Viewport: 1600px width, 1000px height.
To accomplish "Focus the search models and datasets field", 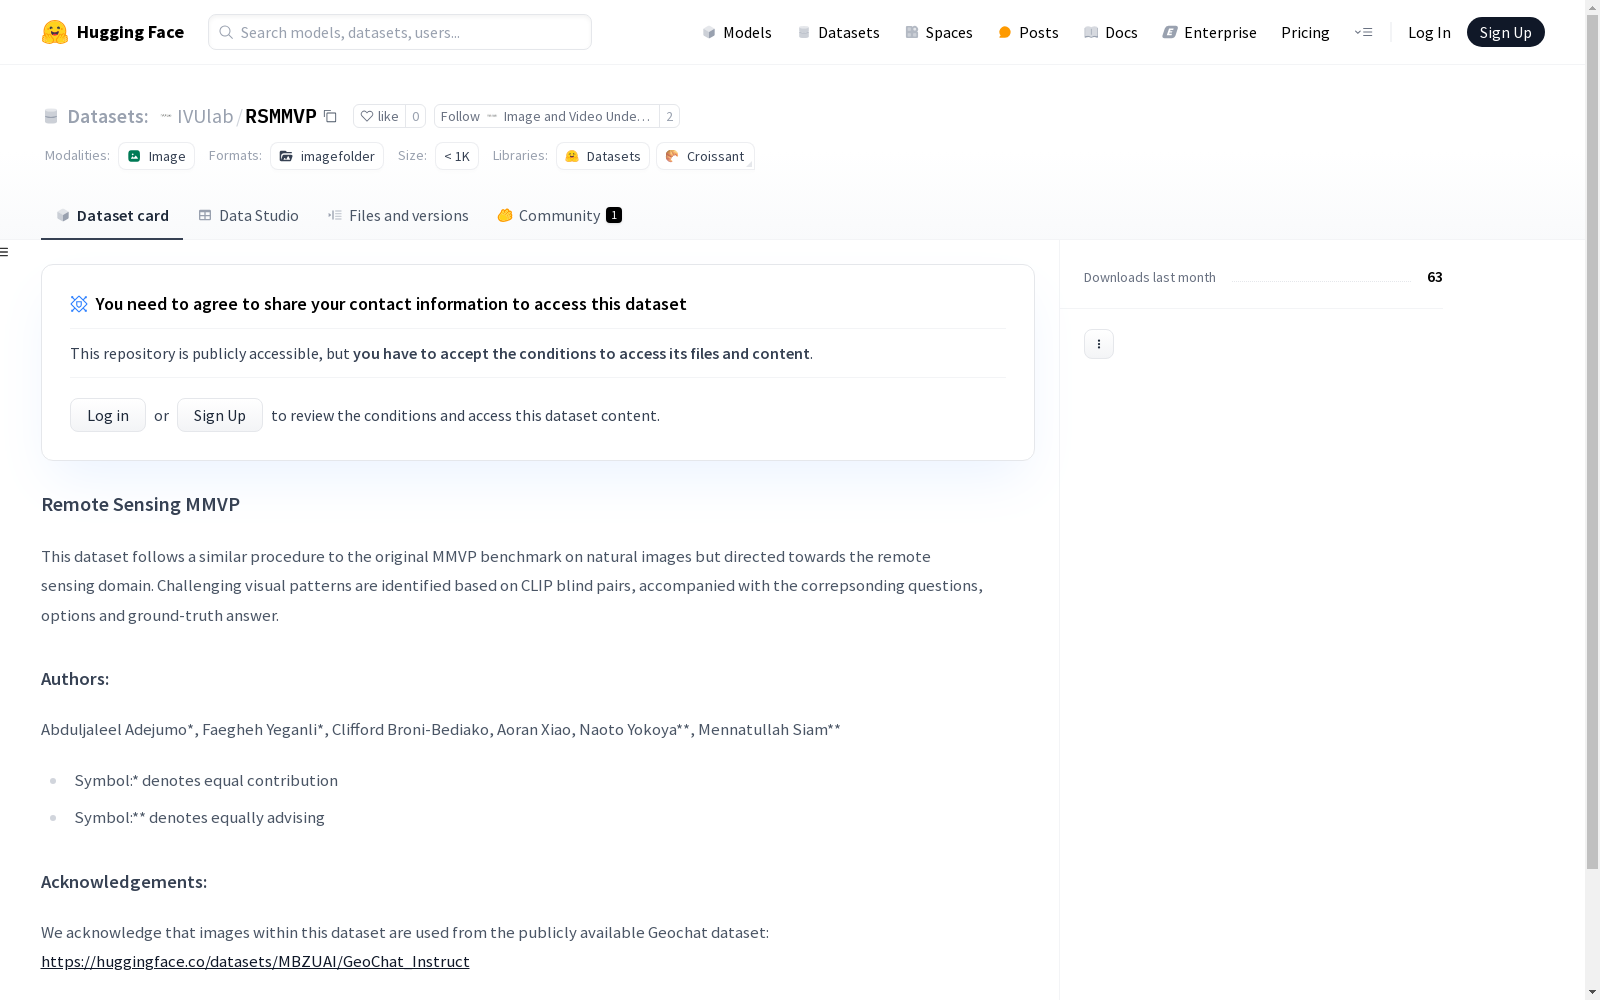I will pos(400,32).
